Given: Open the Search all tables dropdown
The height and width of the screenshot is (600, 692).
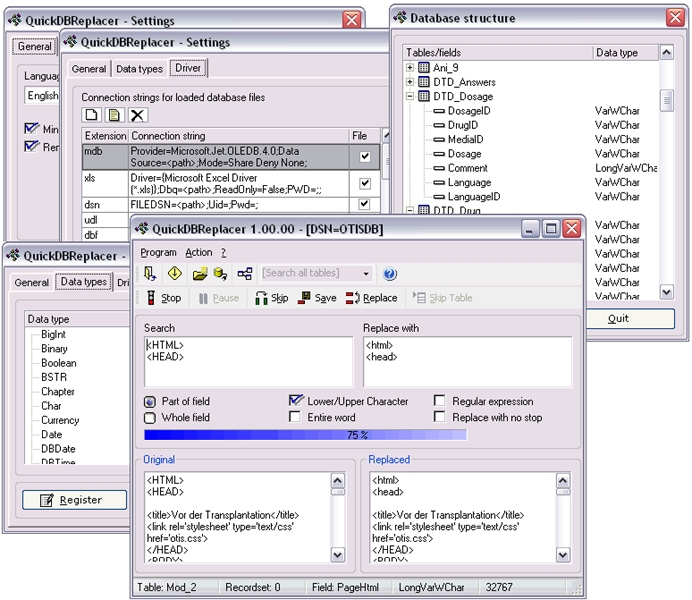Looking at the screenshot, I should [366, 273].
